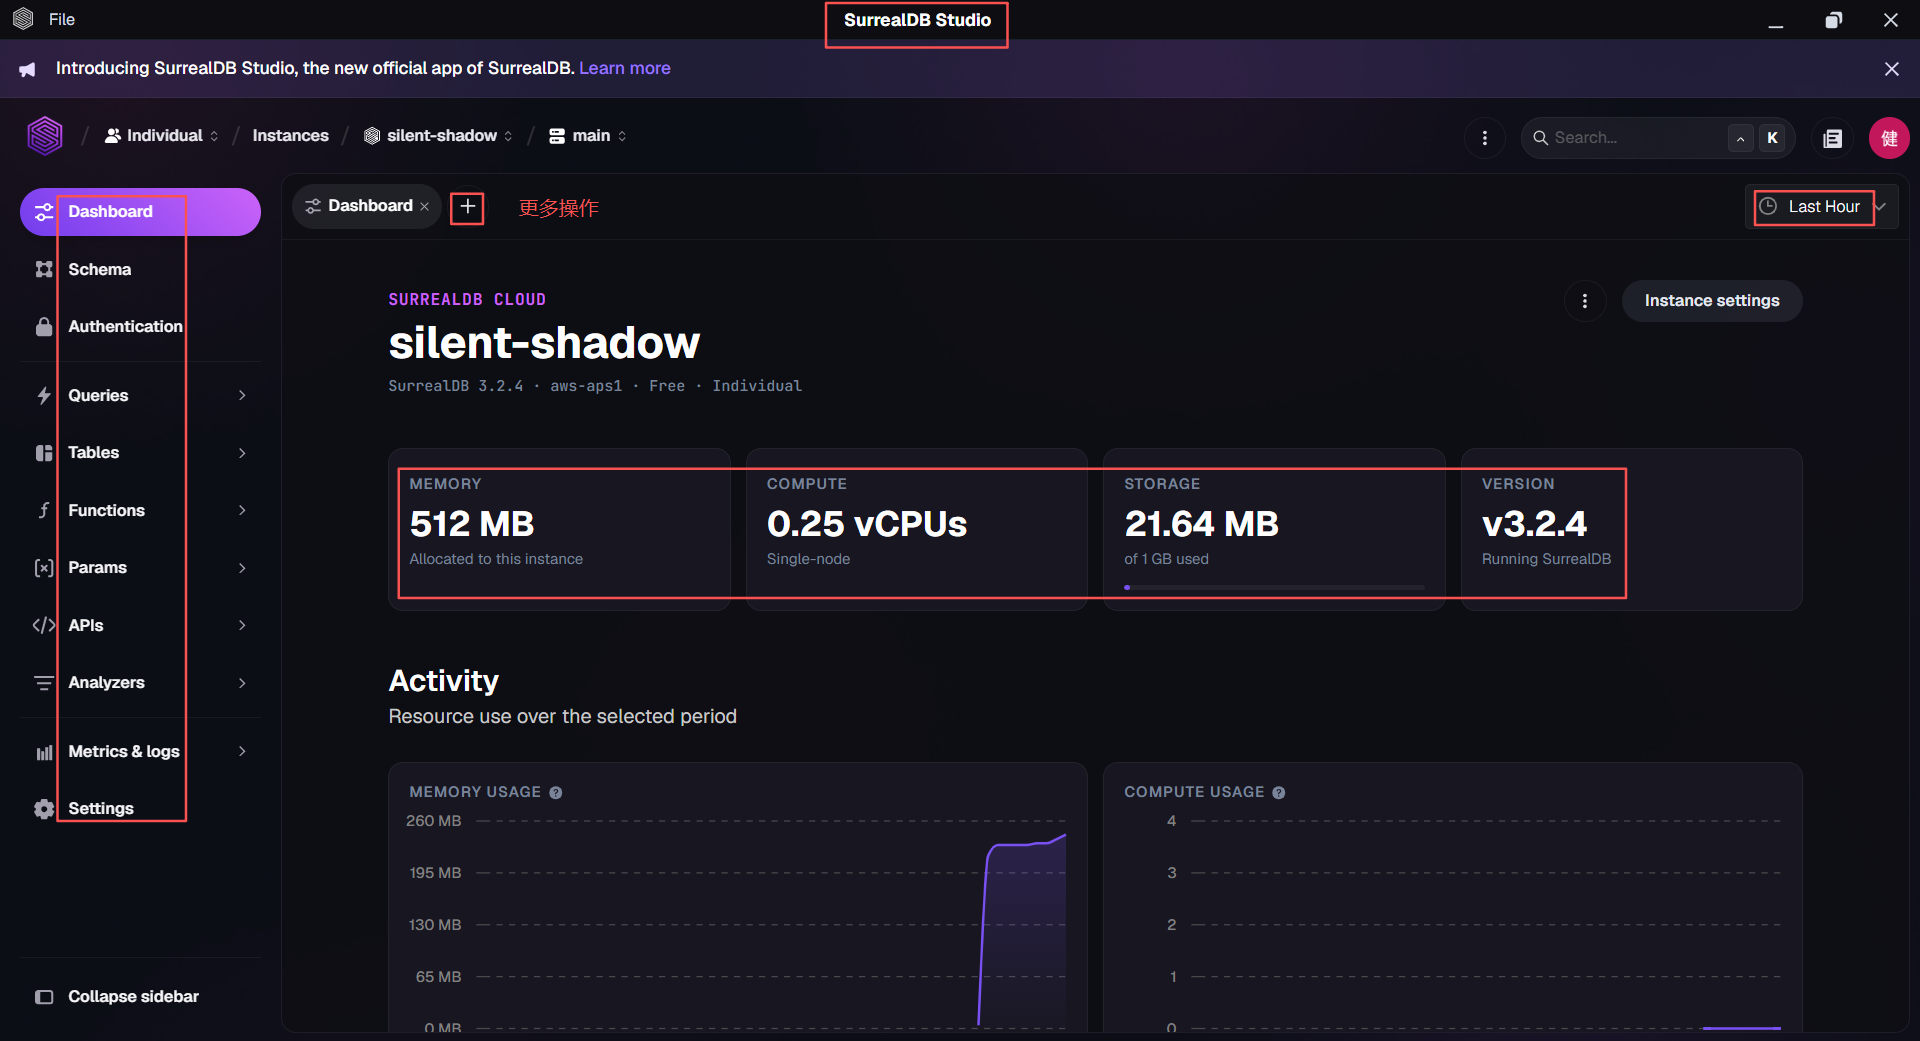
Task: Click the K shortcut key badge
Action: point(1772,138)
